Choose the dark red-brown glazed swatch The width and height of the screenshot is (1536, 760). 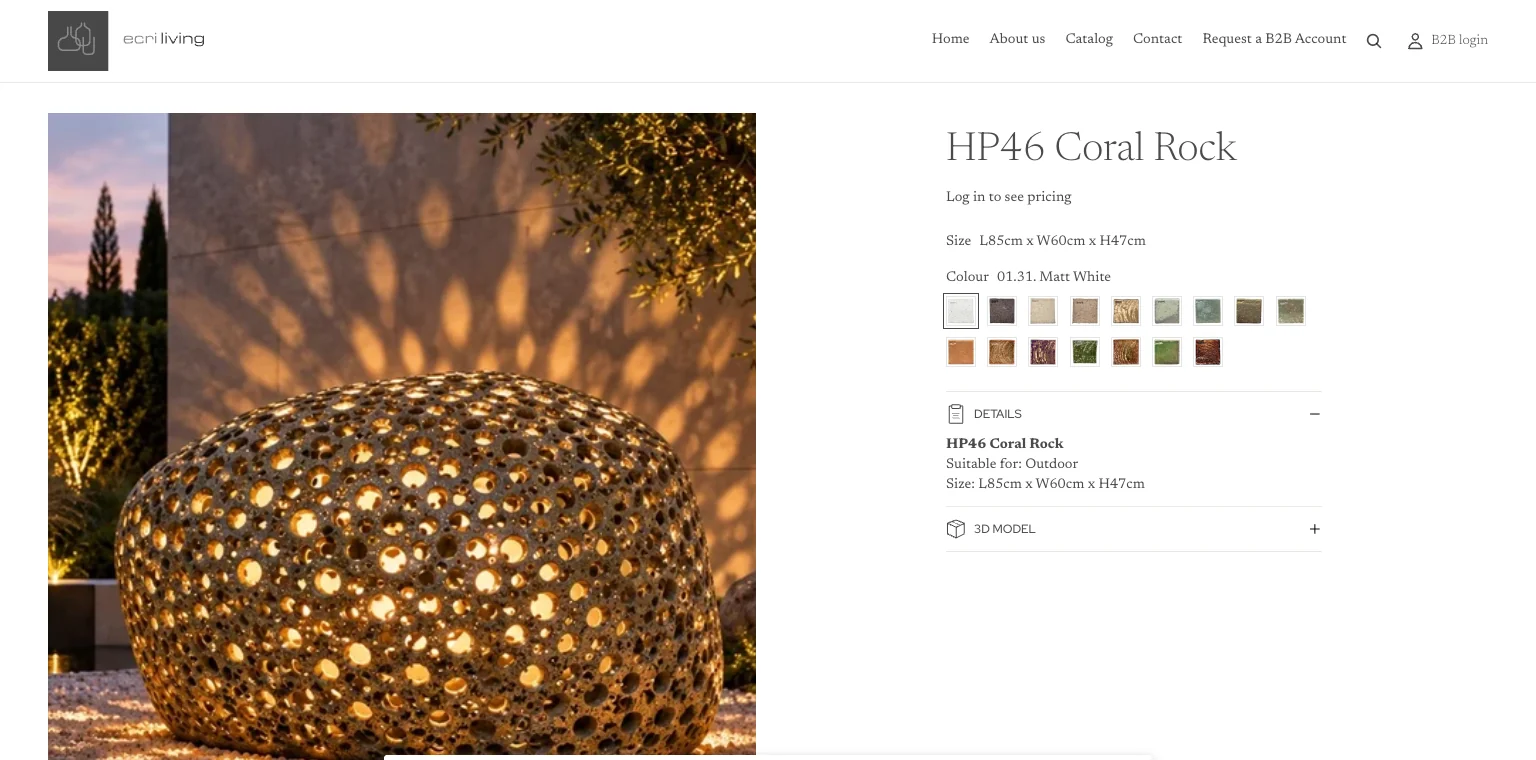(1208, 352)
